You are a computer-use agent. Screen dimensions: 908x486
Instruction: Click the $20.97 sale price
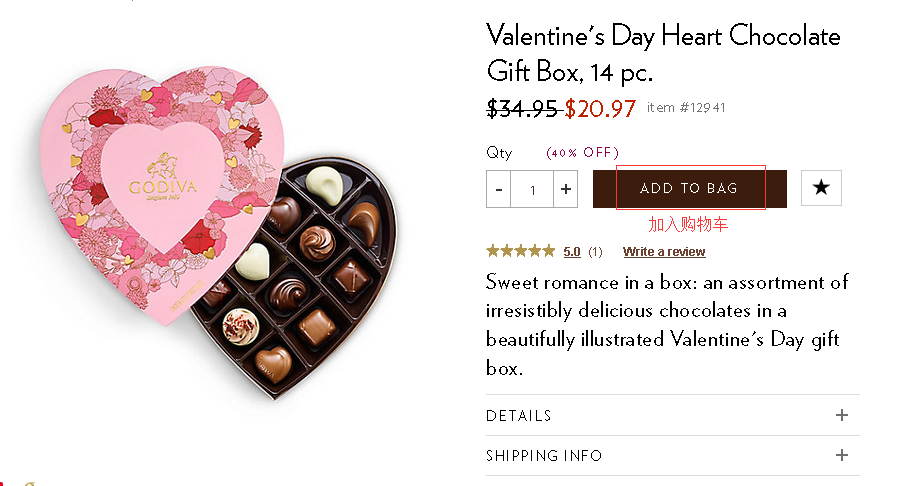coord(600,108)
